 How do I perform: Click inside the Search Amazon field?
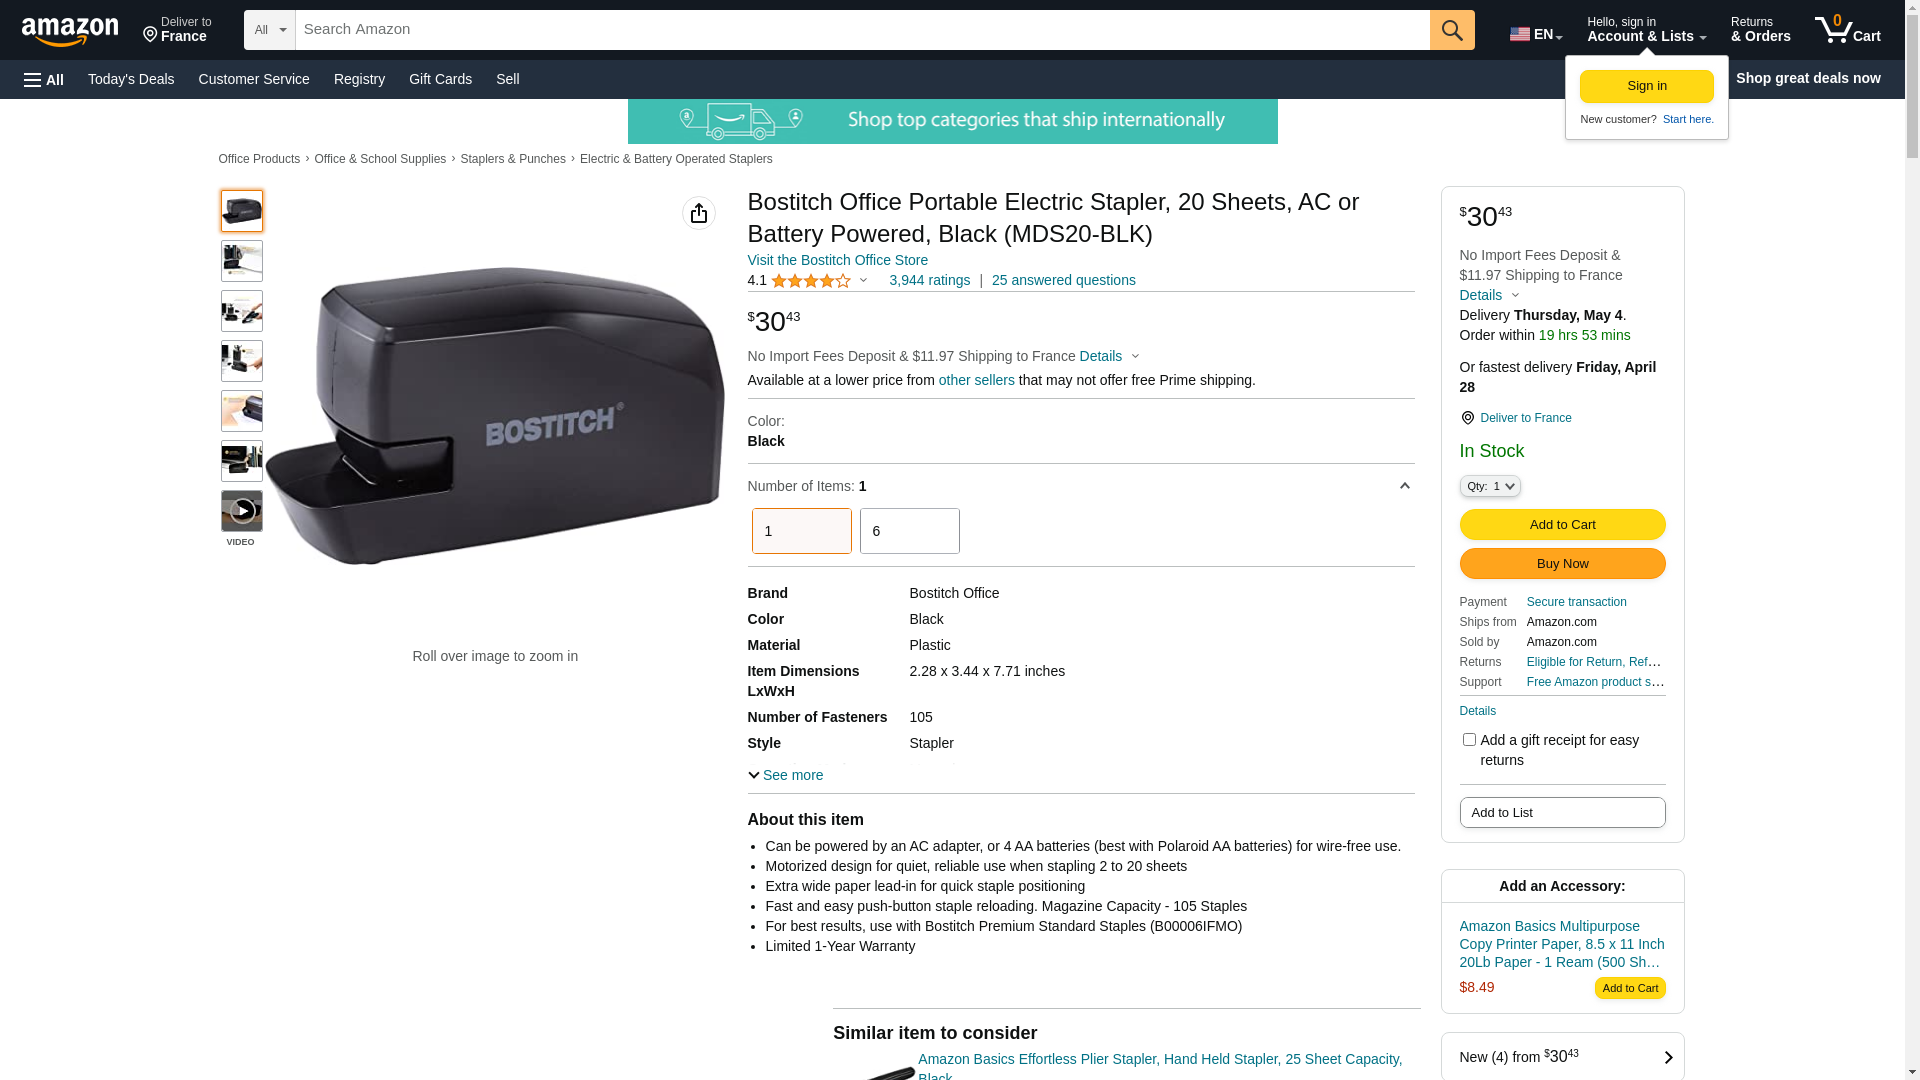coord(860,30)
